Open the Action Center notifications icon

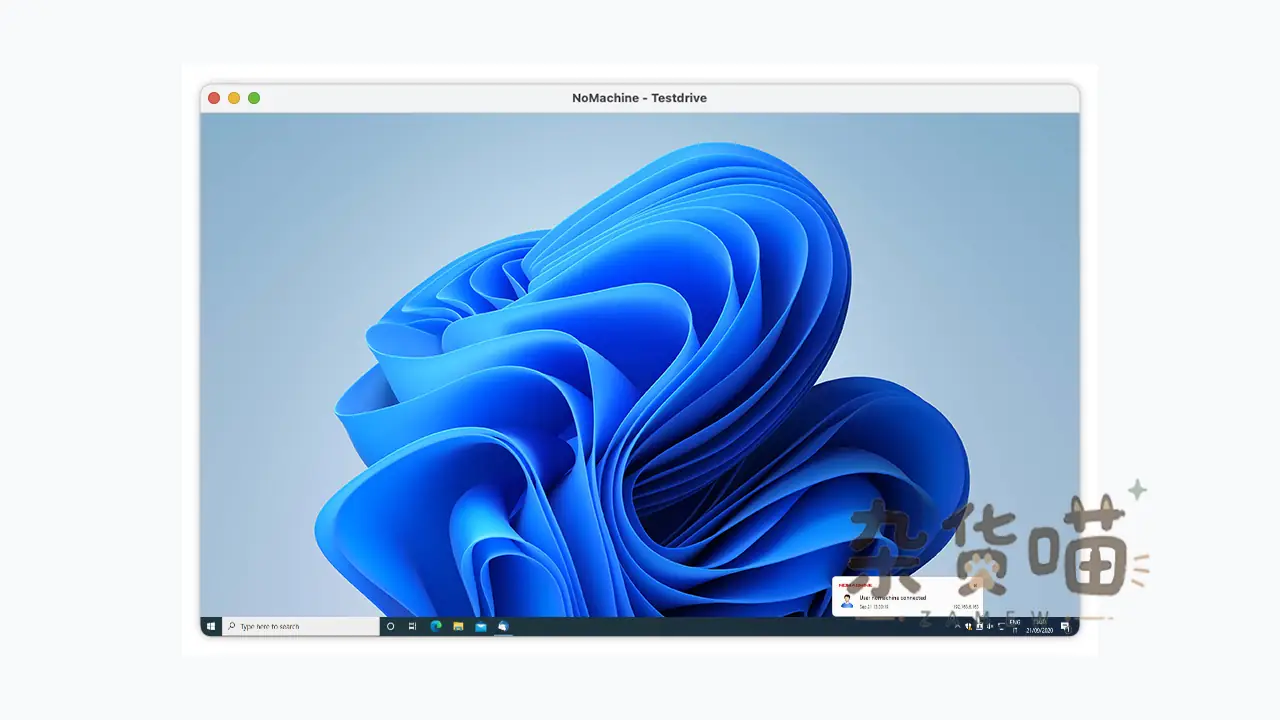(x=1065, y=626)
